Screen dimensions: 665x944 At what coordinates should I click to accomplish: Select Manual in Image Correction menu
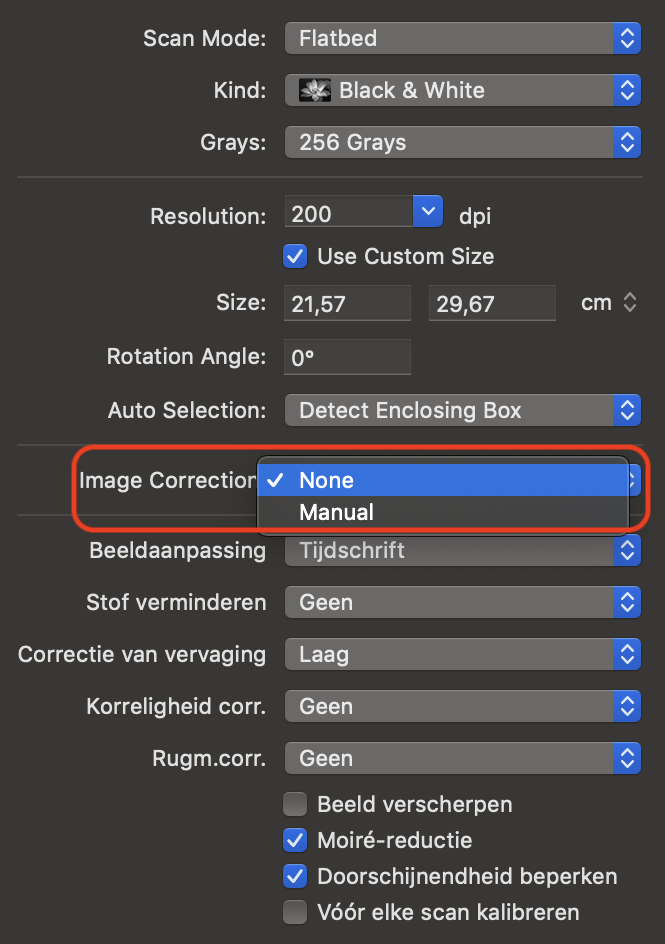click(x=443, y=512)
